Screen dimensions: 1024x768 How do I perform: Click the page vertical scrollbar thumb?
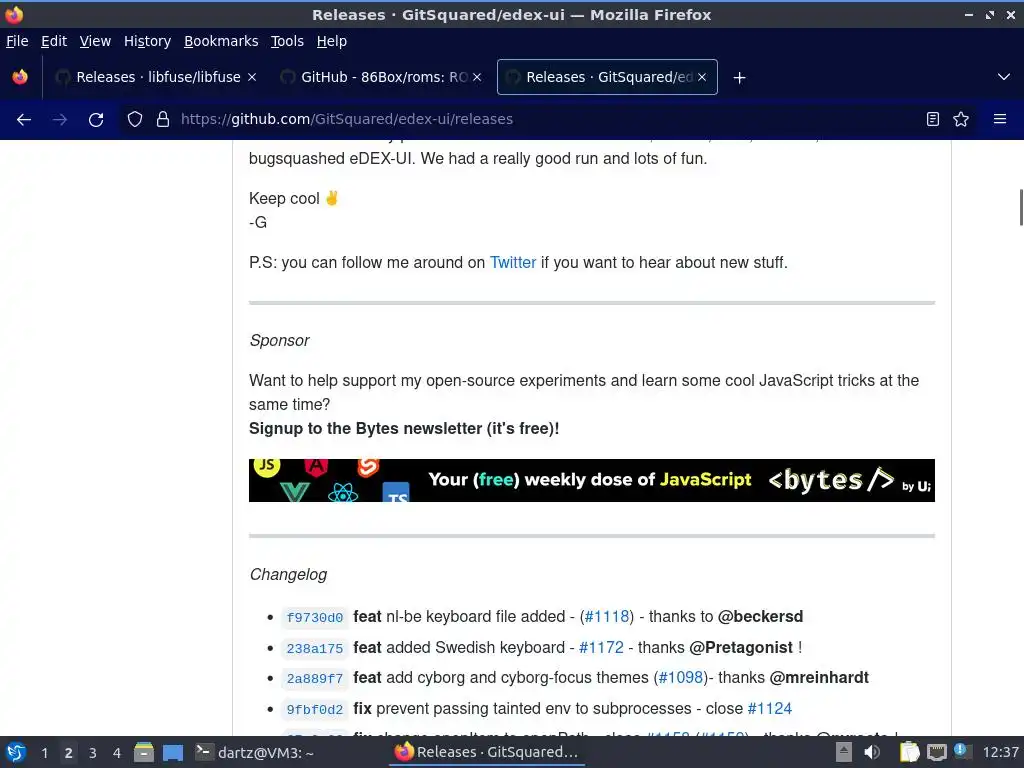point(1021,207)
